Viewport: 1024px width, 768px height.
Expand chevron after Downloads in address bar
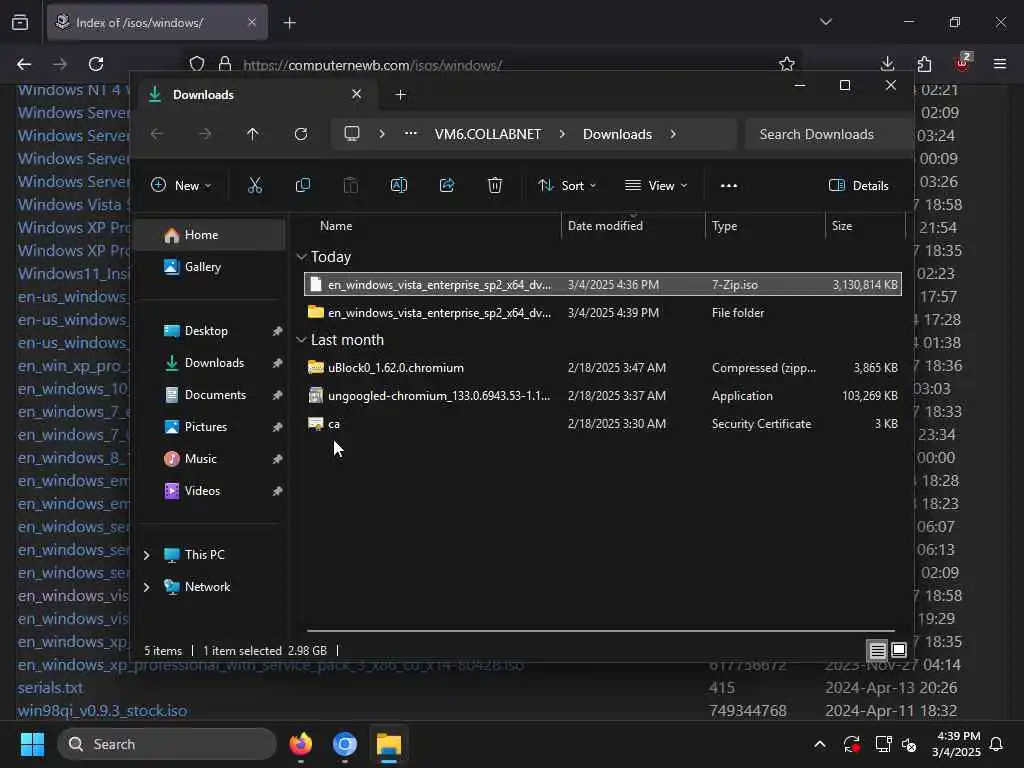(x=673, y=134)
